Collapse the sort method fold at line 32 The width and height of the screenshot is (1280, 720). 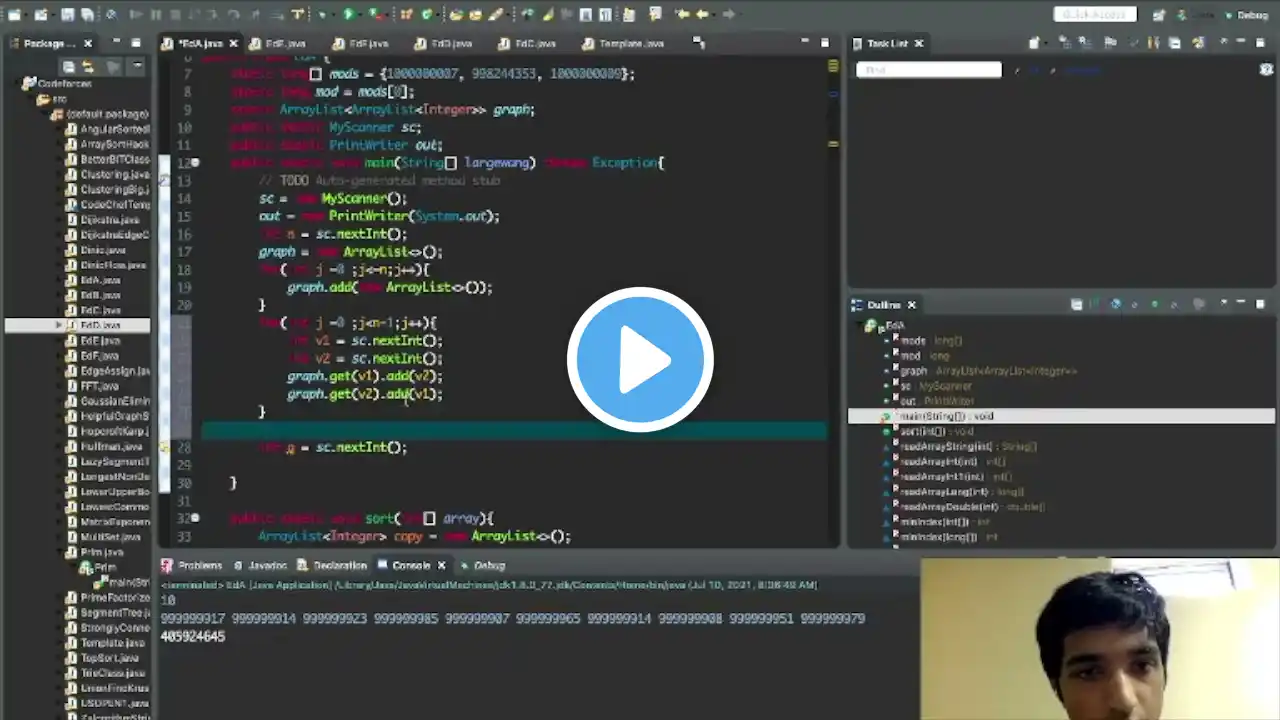(195, 518)
